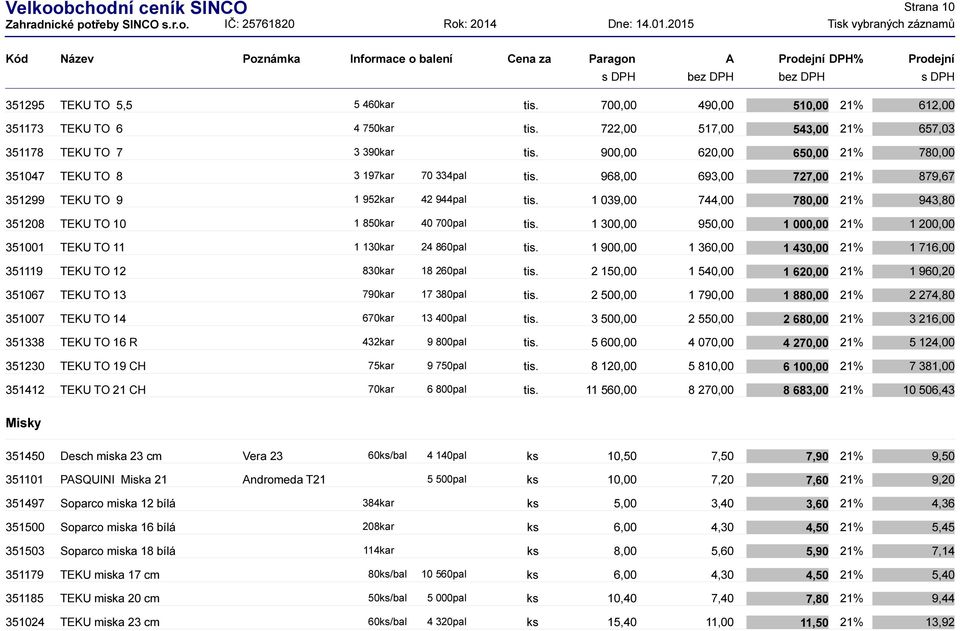960x631 pixels.
Task: Click pallet quantity '18 260pal'
Action: pyautogui.click(x=444, y=271)
